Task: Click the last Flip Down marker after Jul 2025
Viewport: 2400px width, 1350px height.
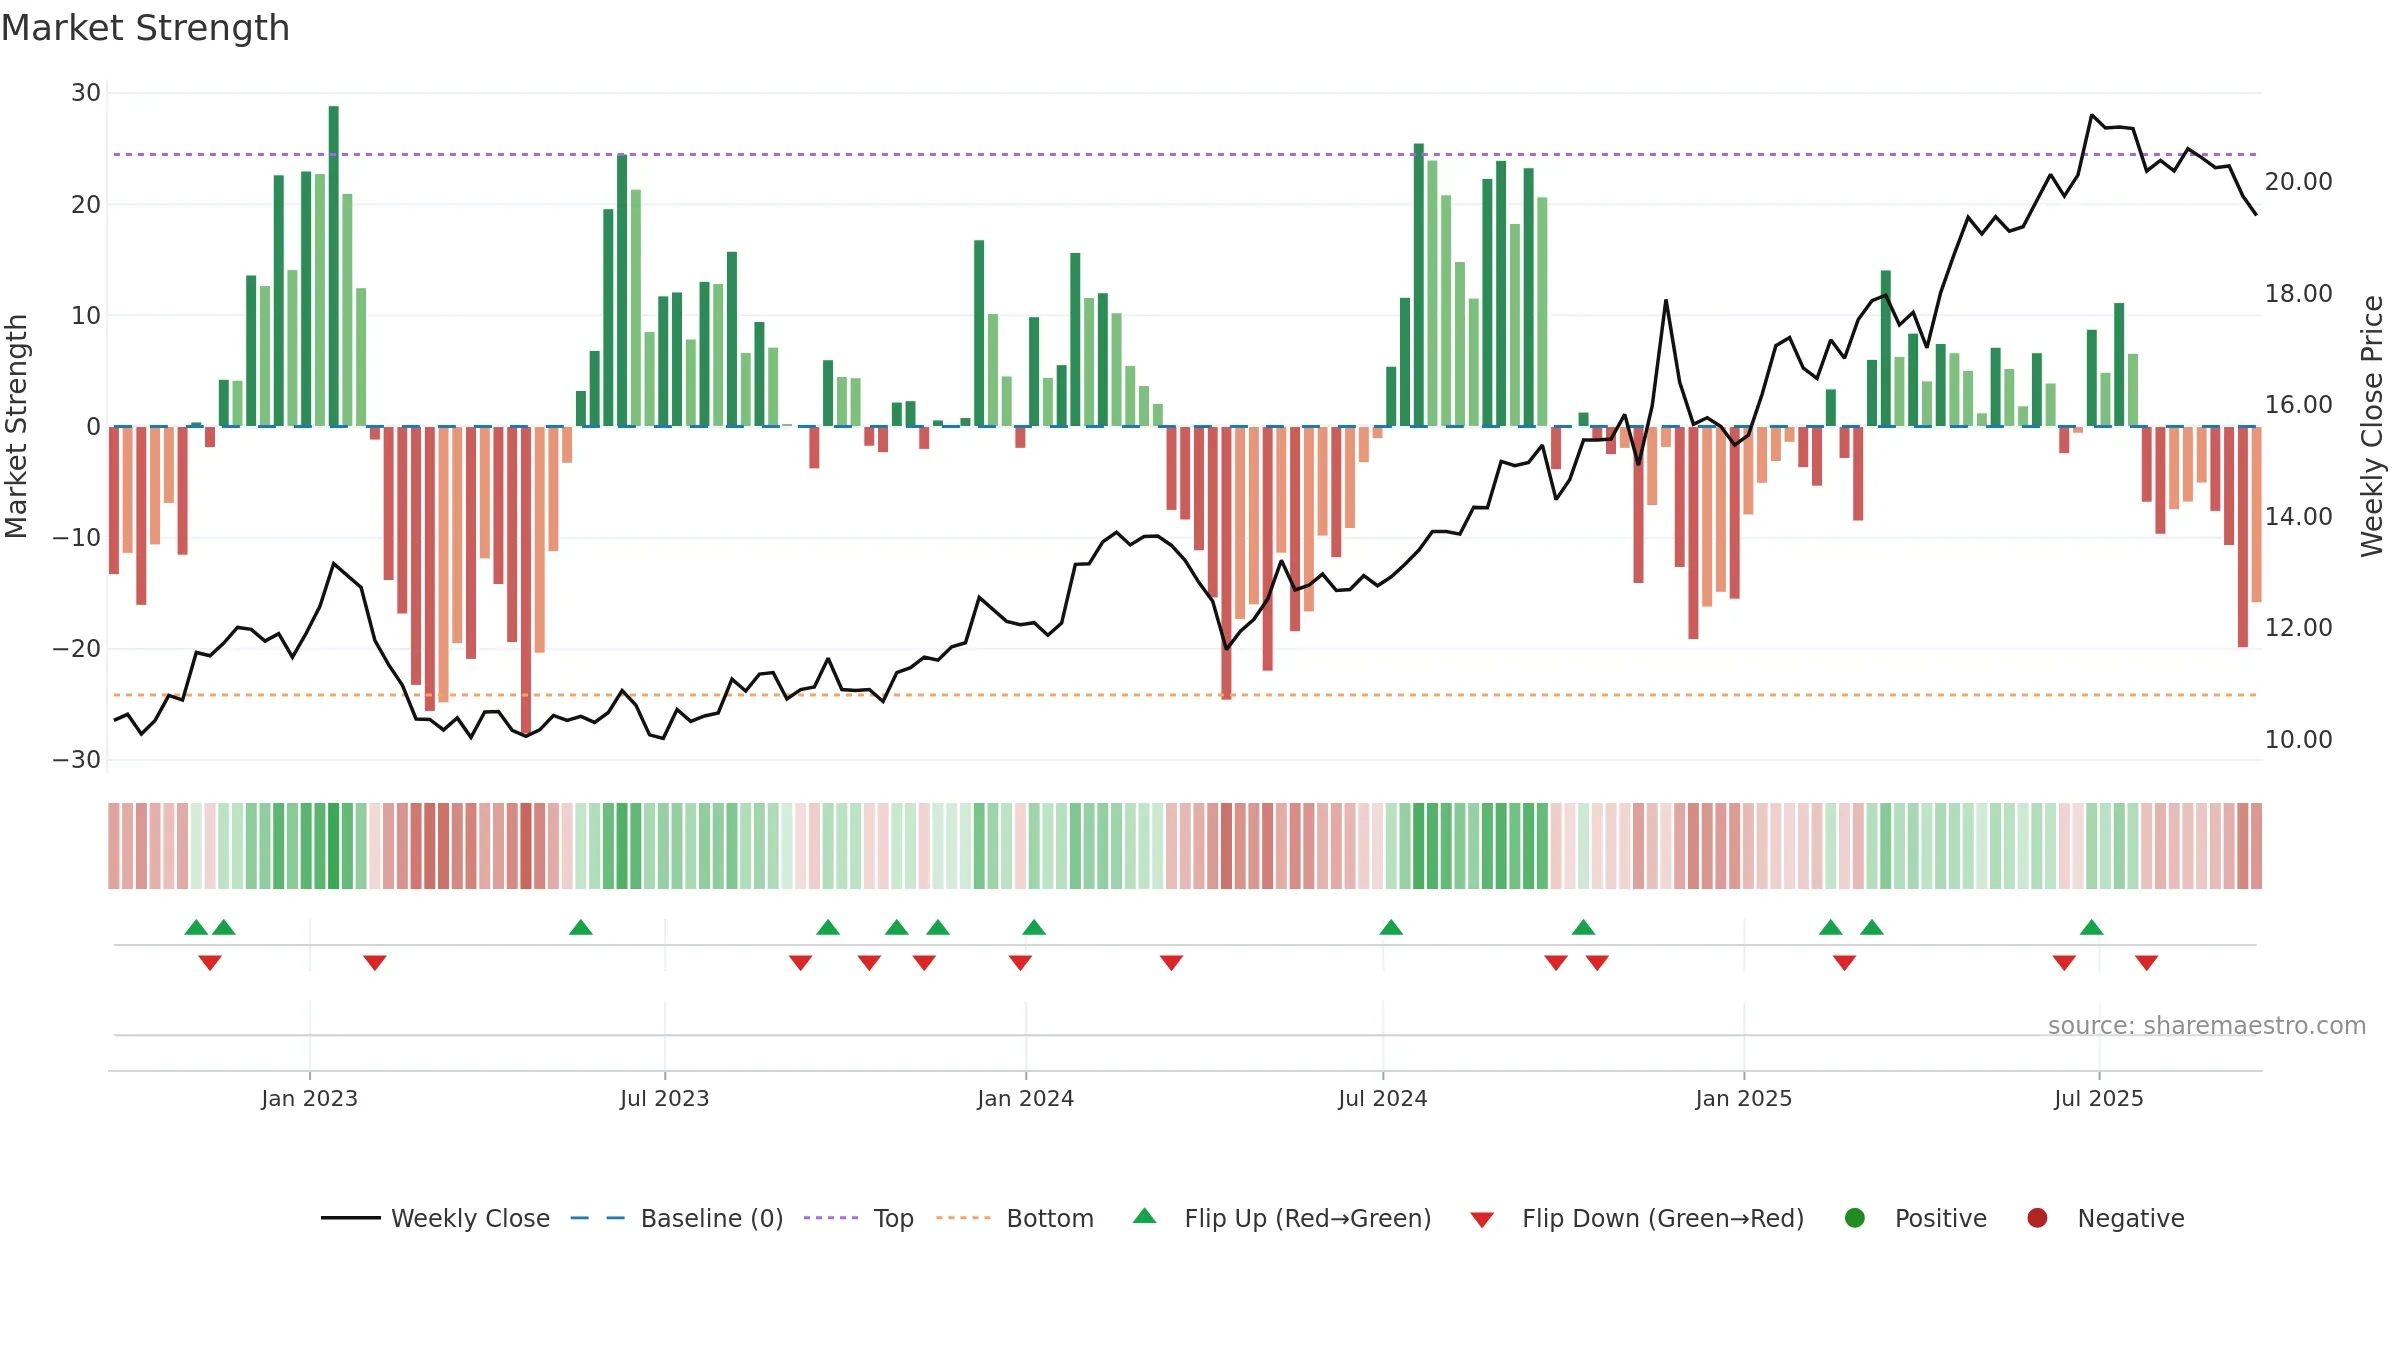Action: click(2146, 963)
